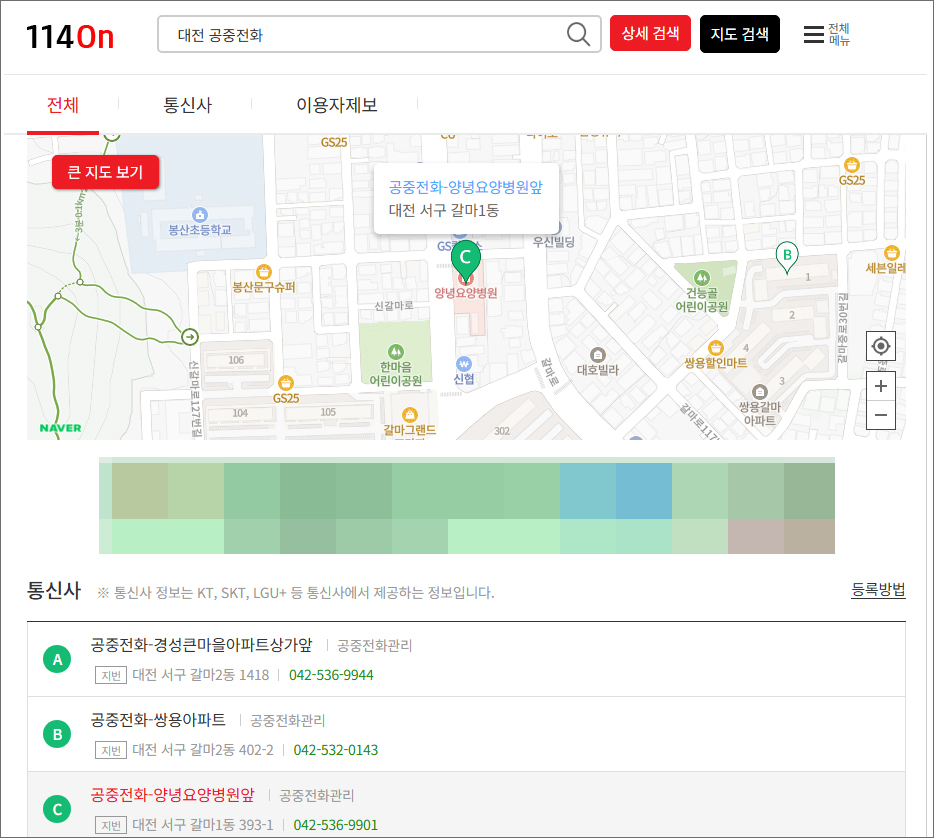Open the 통신사 tab
The image size is (934, 838).
click(x=188, y=105)
